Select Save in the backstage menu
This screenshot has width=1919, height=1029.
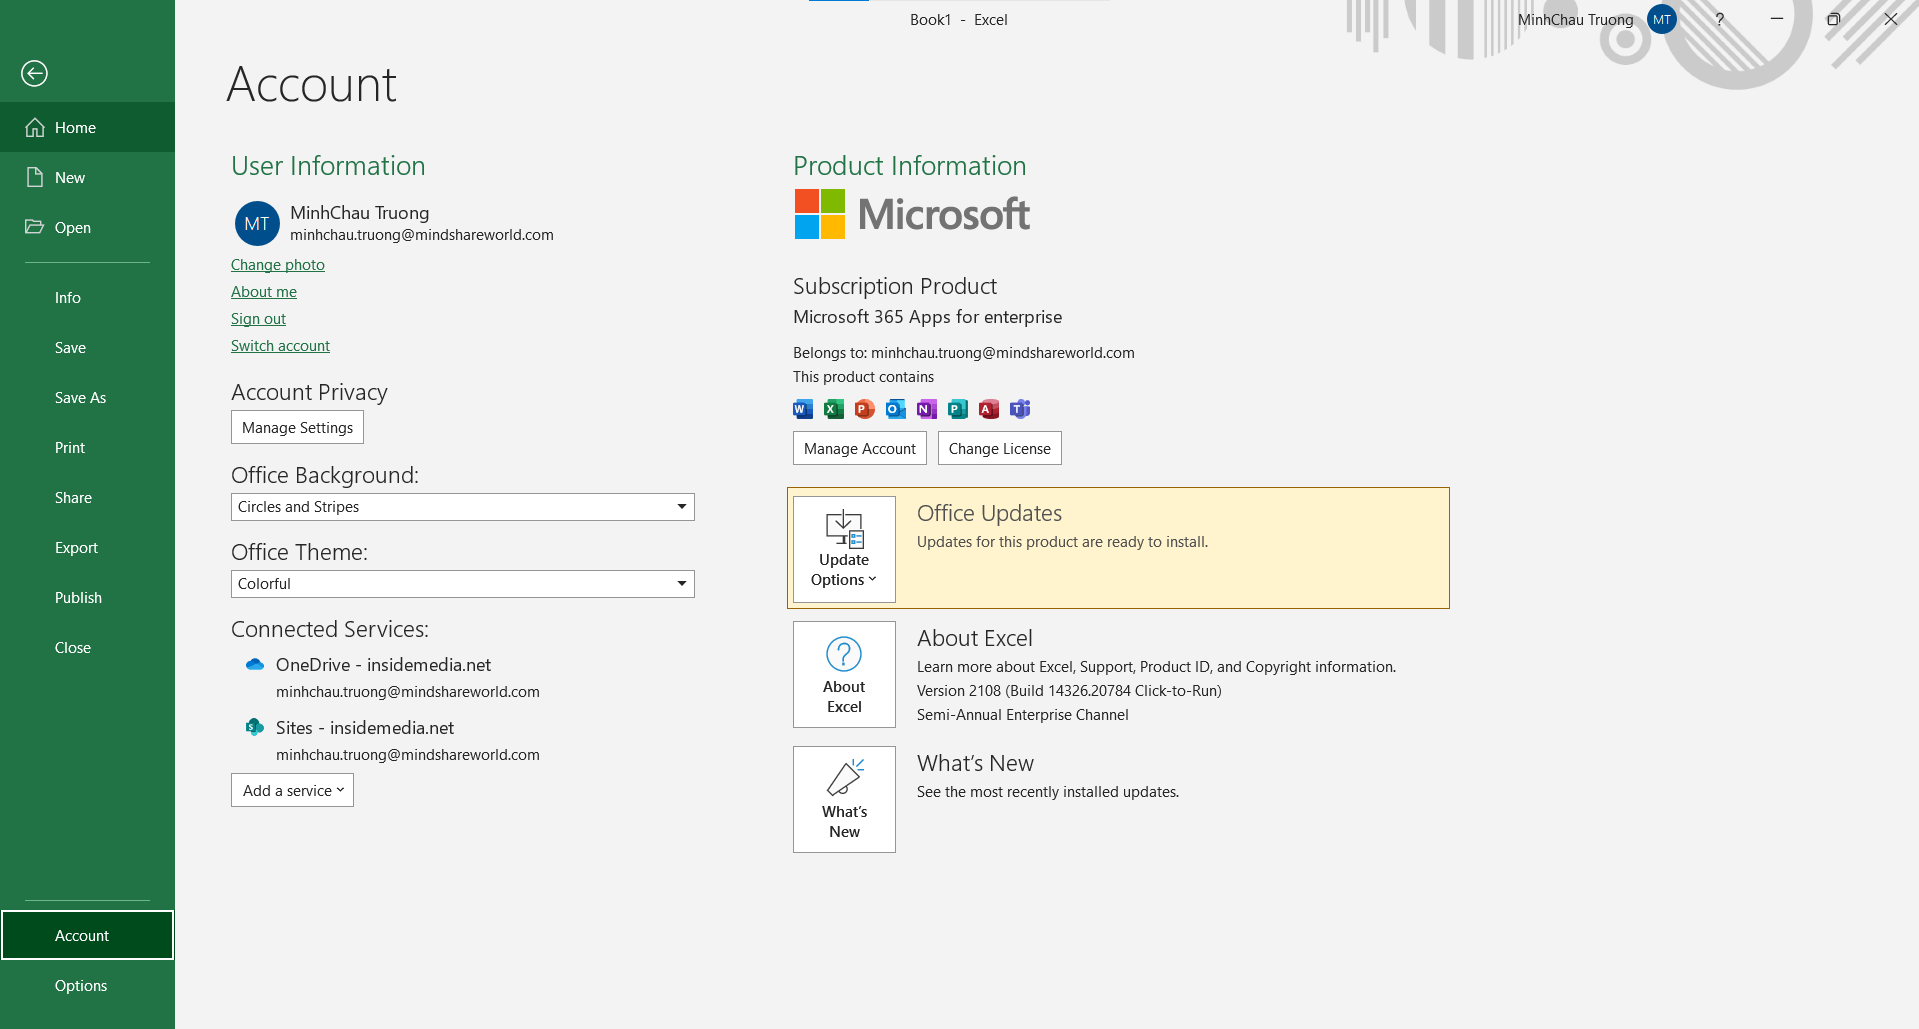[x=87, y=347]
